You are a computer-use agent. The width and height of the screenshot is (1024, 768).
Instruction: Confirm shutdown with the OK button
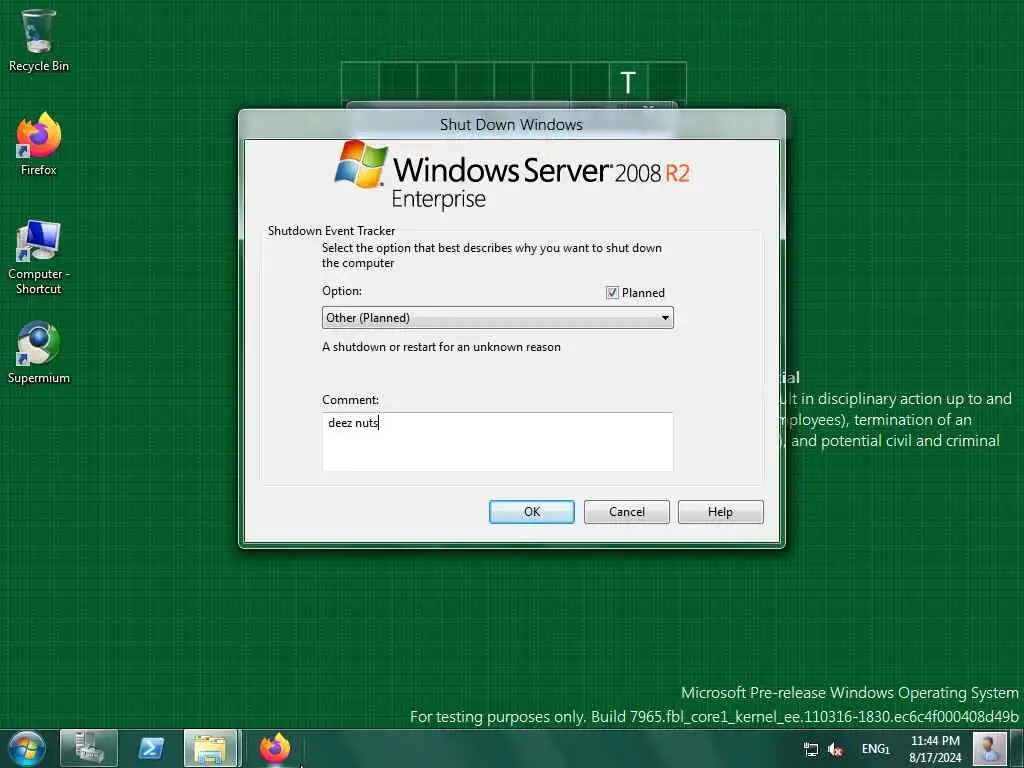tap(532, 512)
